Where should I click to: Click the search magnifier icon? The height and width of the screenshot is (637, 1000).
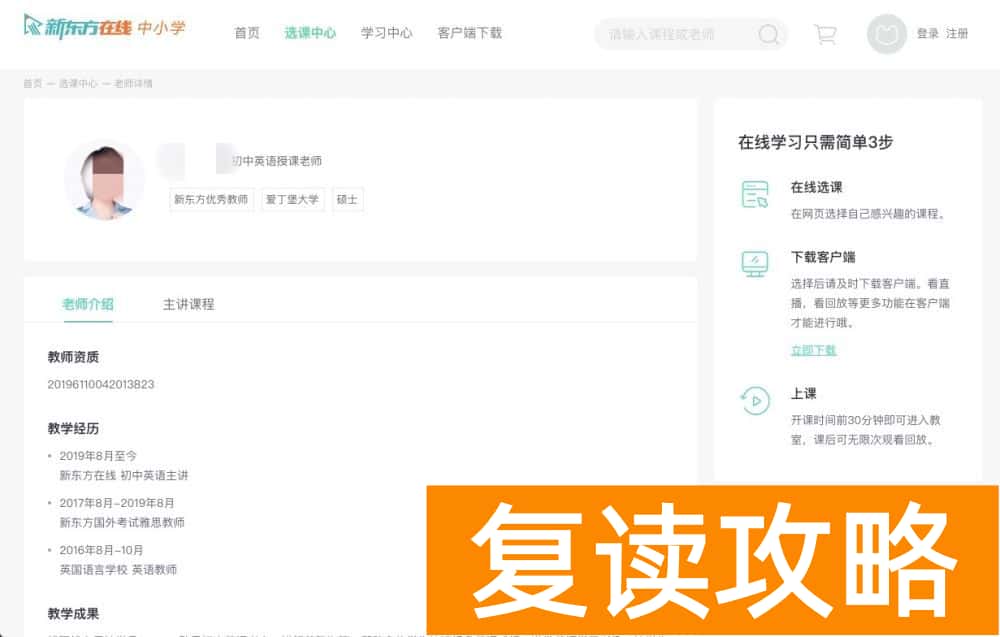(768, 33)
